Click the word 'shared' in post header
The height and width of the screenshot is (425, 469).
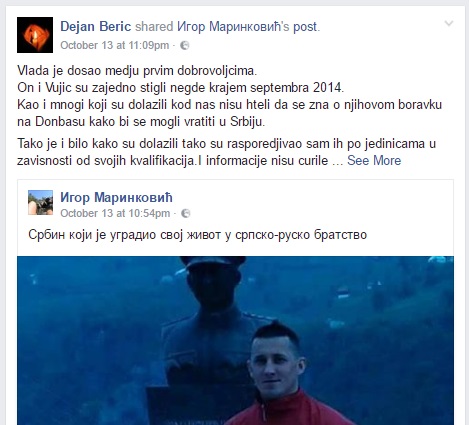154,27
